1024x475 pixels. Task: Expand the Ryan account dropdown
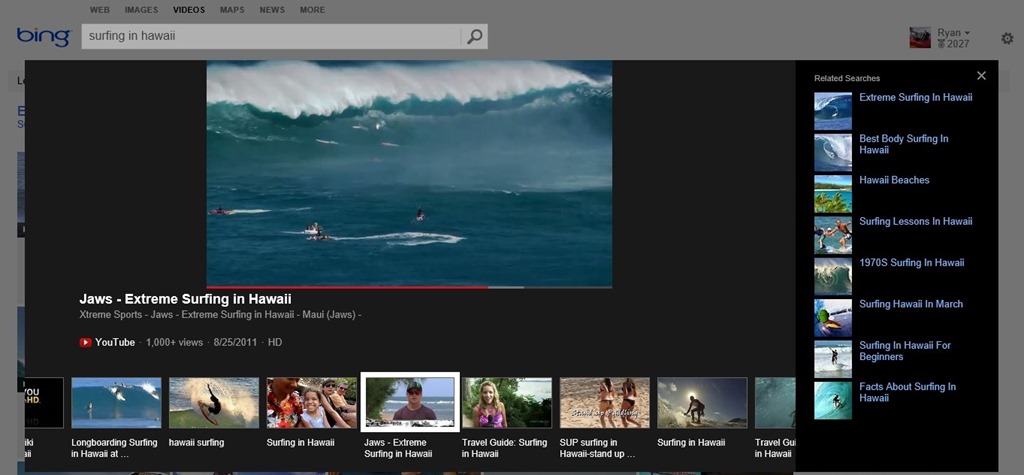pyautogui.click(x=954, y=33)
